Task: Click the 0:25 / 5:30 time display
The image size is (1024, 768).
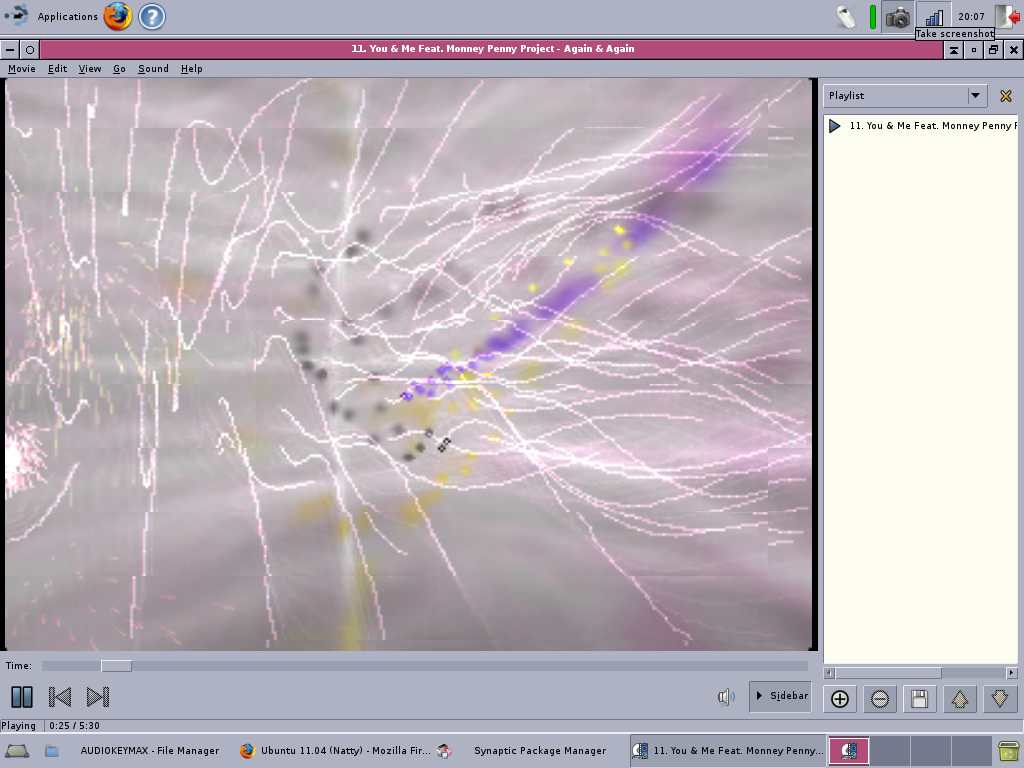Action: point(74,726)
